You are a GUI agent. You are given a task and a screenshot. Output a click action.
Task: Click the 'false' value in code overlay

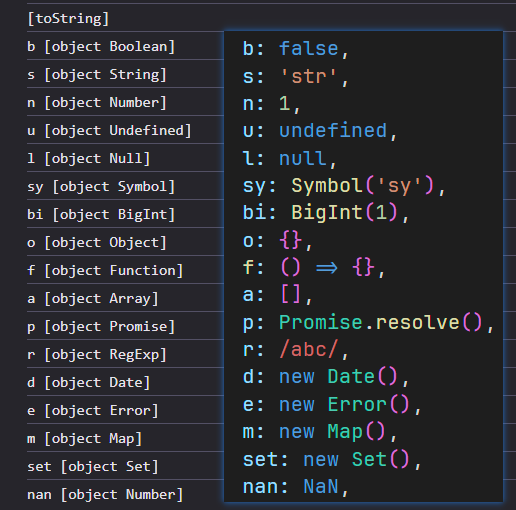(309, 49)
